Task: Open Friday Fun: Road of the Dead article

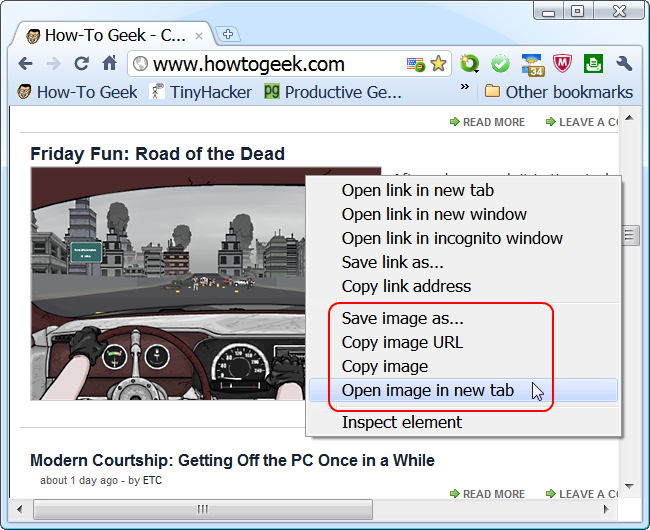Action: pyautogui.click(x=158, y=154)
